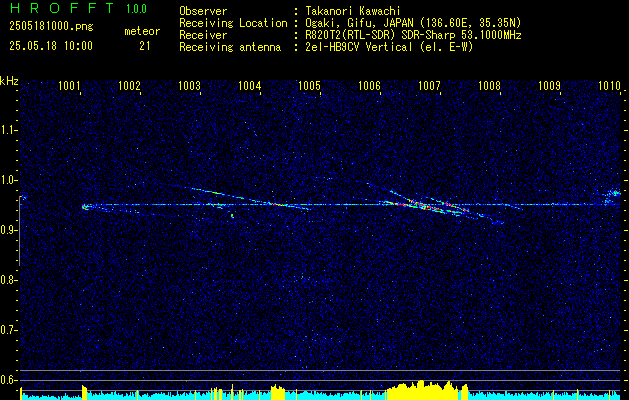Click the version number 1.0.0
Screen dimensions: 629x400
pyautogui.click(x=136, y=9)
